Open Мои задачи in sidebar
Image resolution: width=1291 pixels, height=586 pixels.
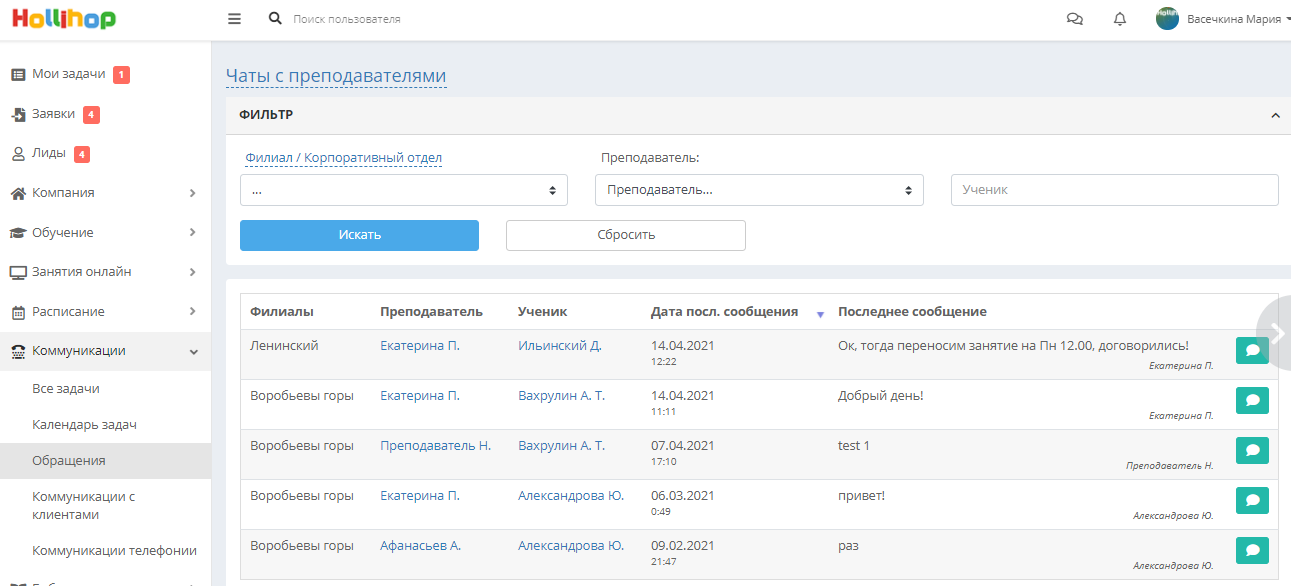(70, 74)
